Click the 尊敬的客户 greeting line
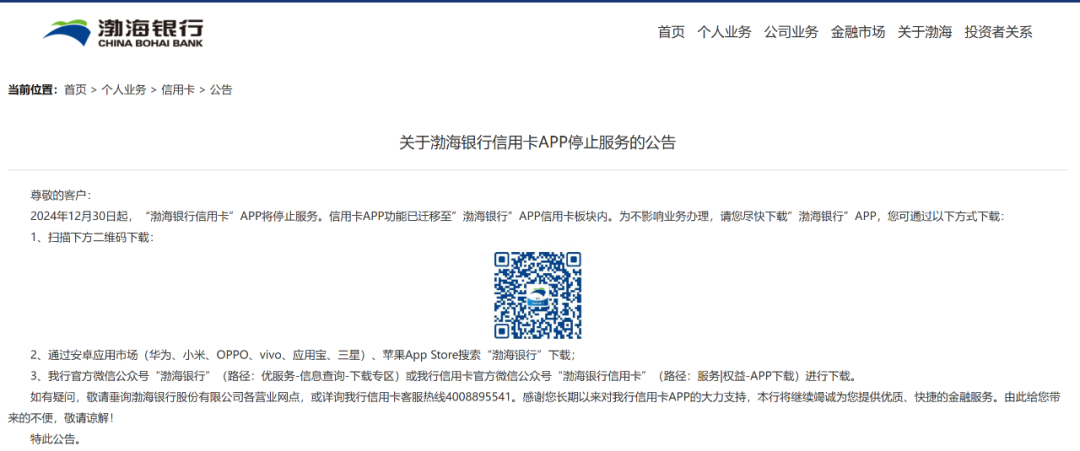The height and width of the screenshot is (451, 1080). point(61,196)
